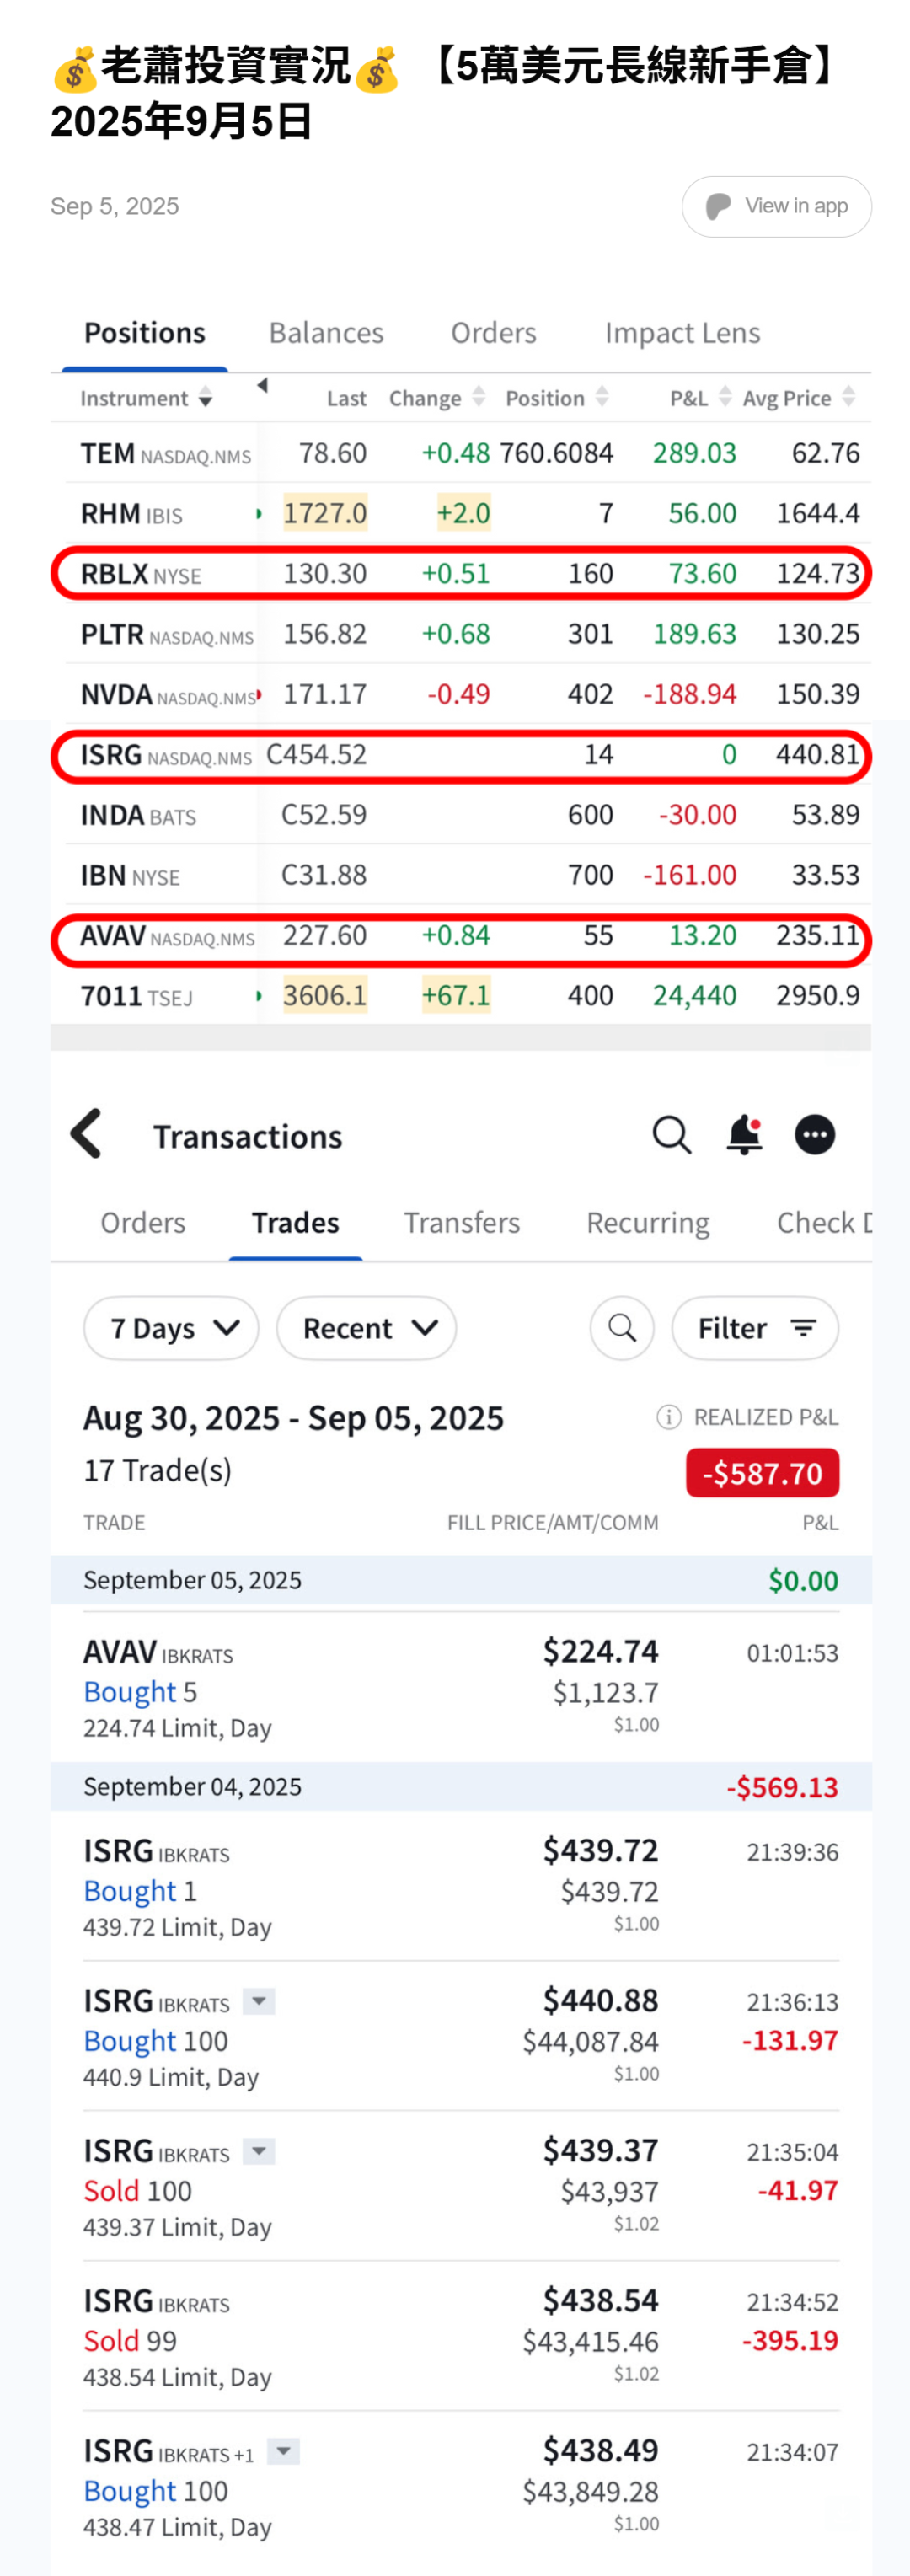Open search in Transactions header
This screenshot has height=2576, width=910.
coord(671,1135)
